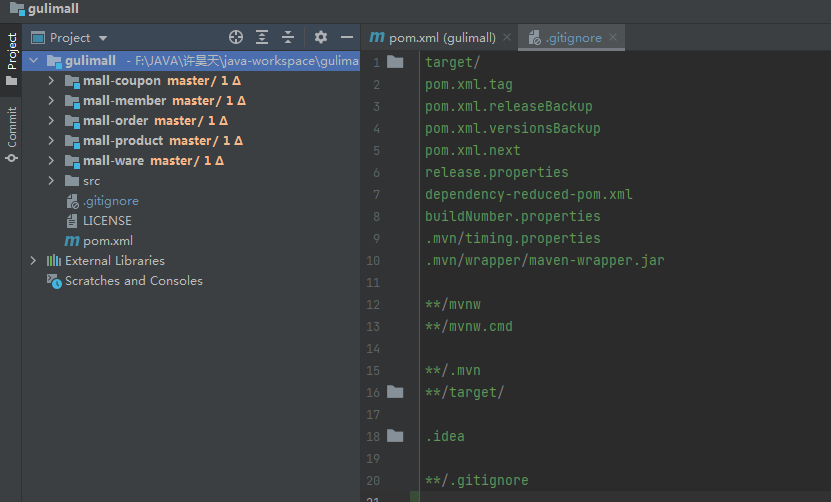Click line number 11 in the gutter
The height and width of the screenshot is (502, 831).
tap(373, 283)
